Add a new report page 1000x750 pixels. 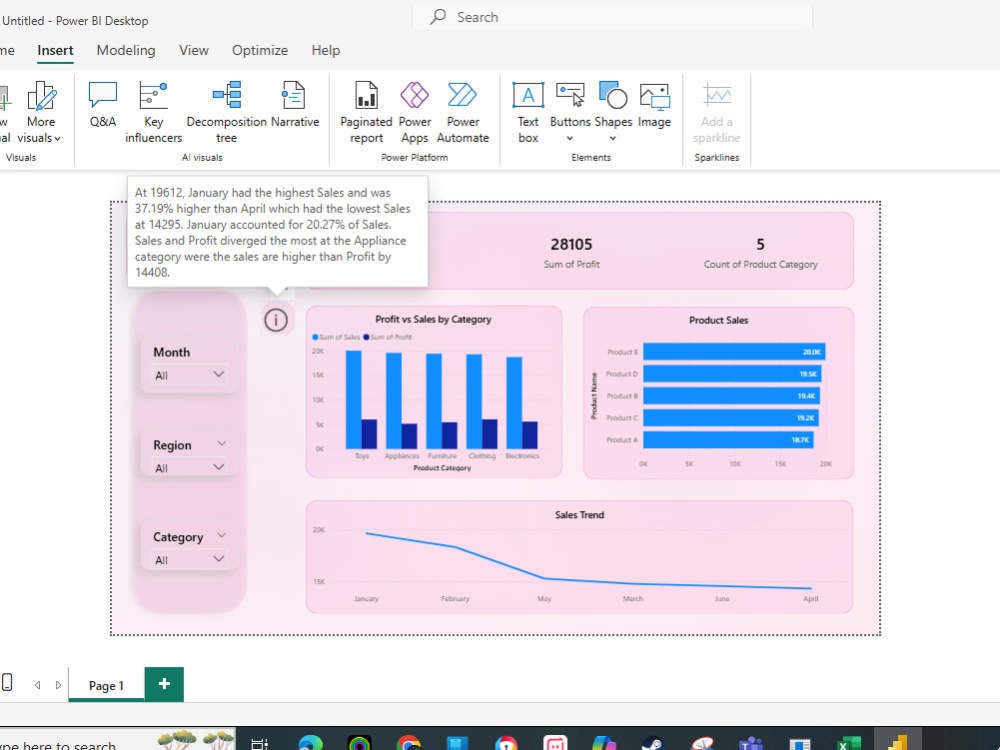(165, 684)
